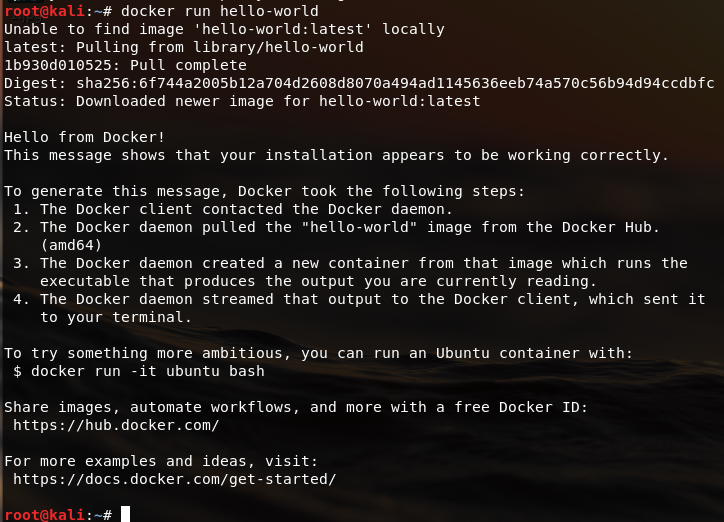
Task: Click step 1 about Docker client contacting daemon
Action: tap(233, 209)
